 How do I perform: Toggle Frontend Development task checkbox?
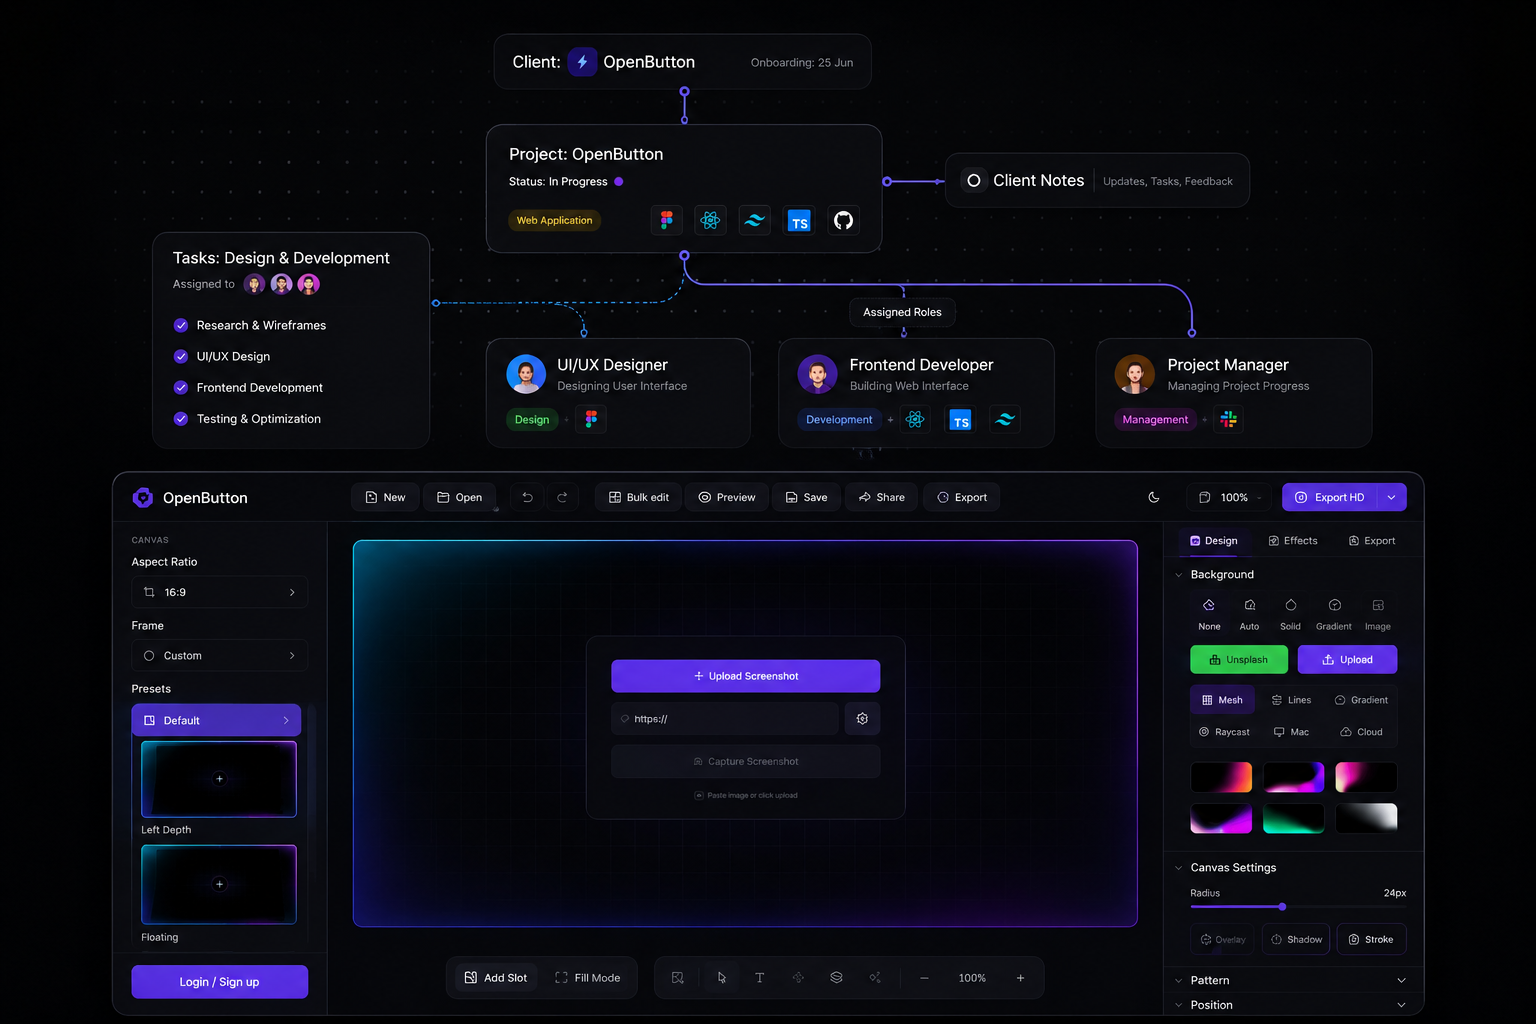pyautogui.click(x=181, y=387)
